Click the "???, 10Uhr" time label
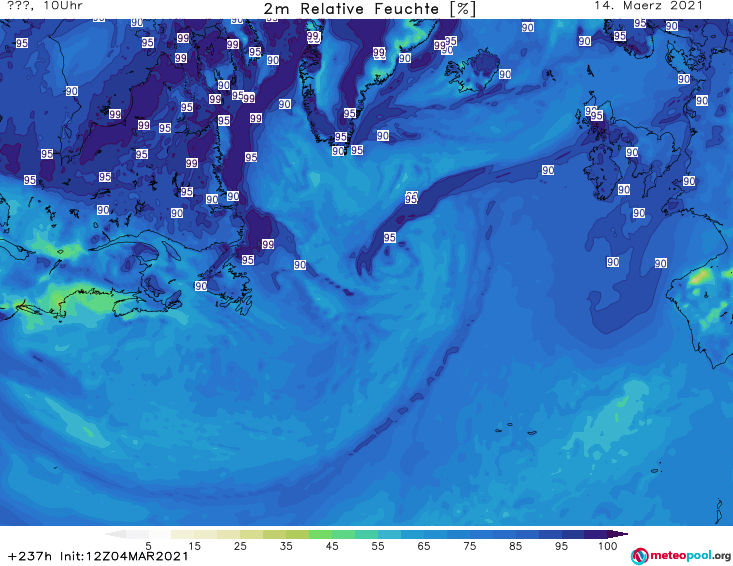This screenshot has height=566, width=733. point(45,6)
